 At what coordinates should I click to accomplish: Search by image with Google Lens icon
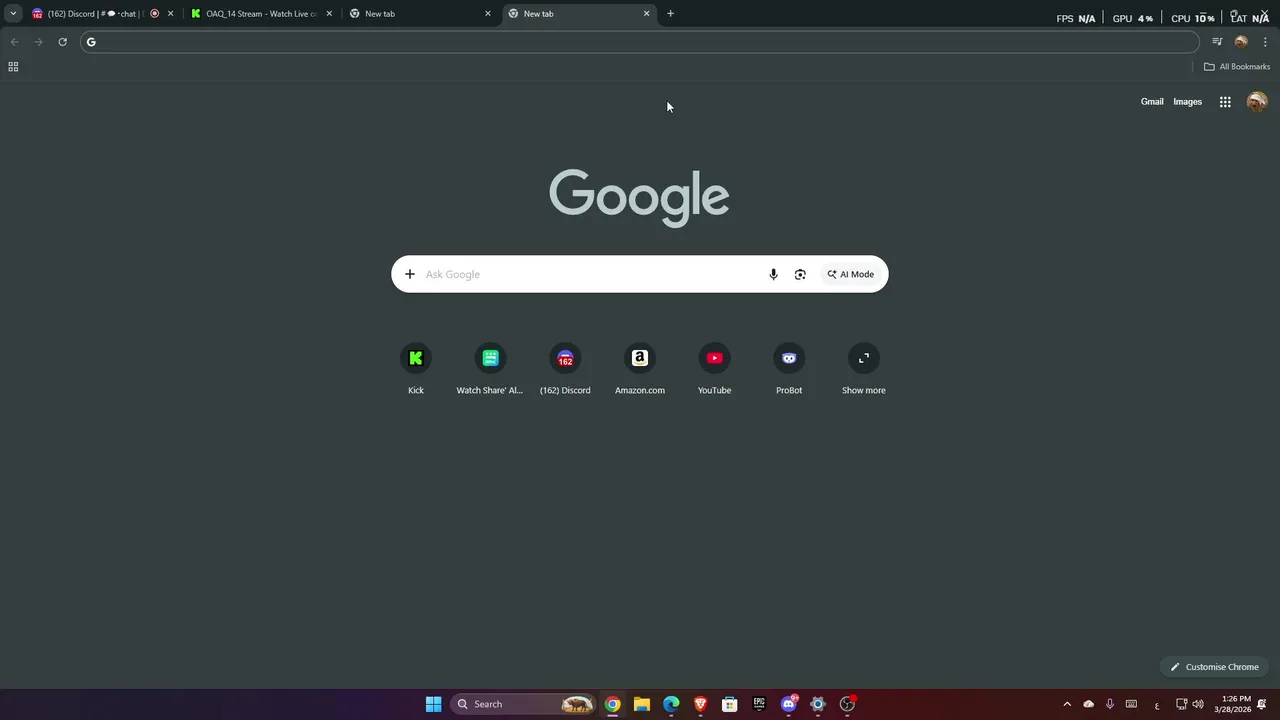(800, 274)
